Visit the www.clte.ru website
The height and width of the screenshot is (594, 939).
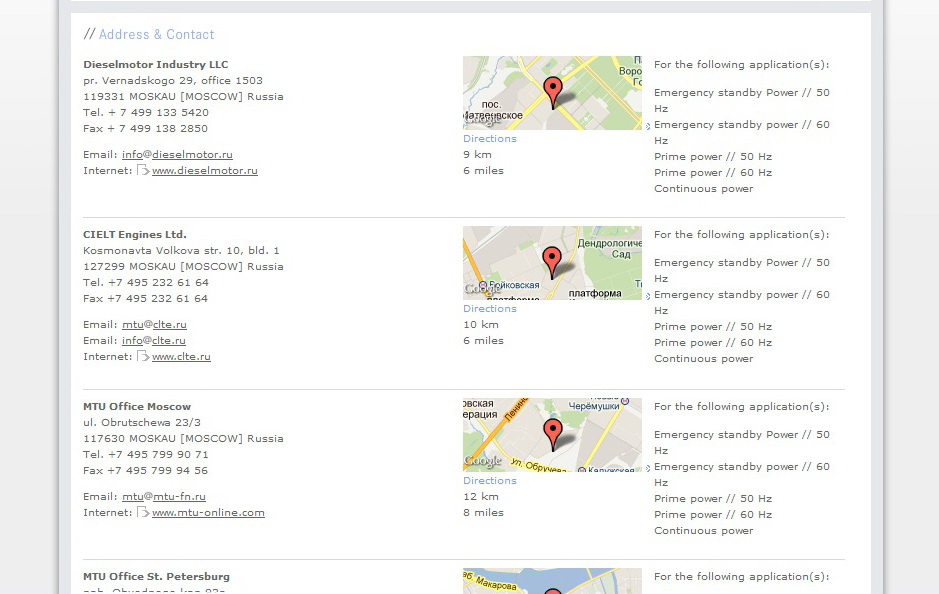181,357
